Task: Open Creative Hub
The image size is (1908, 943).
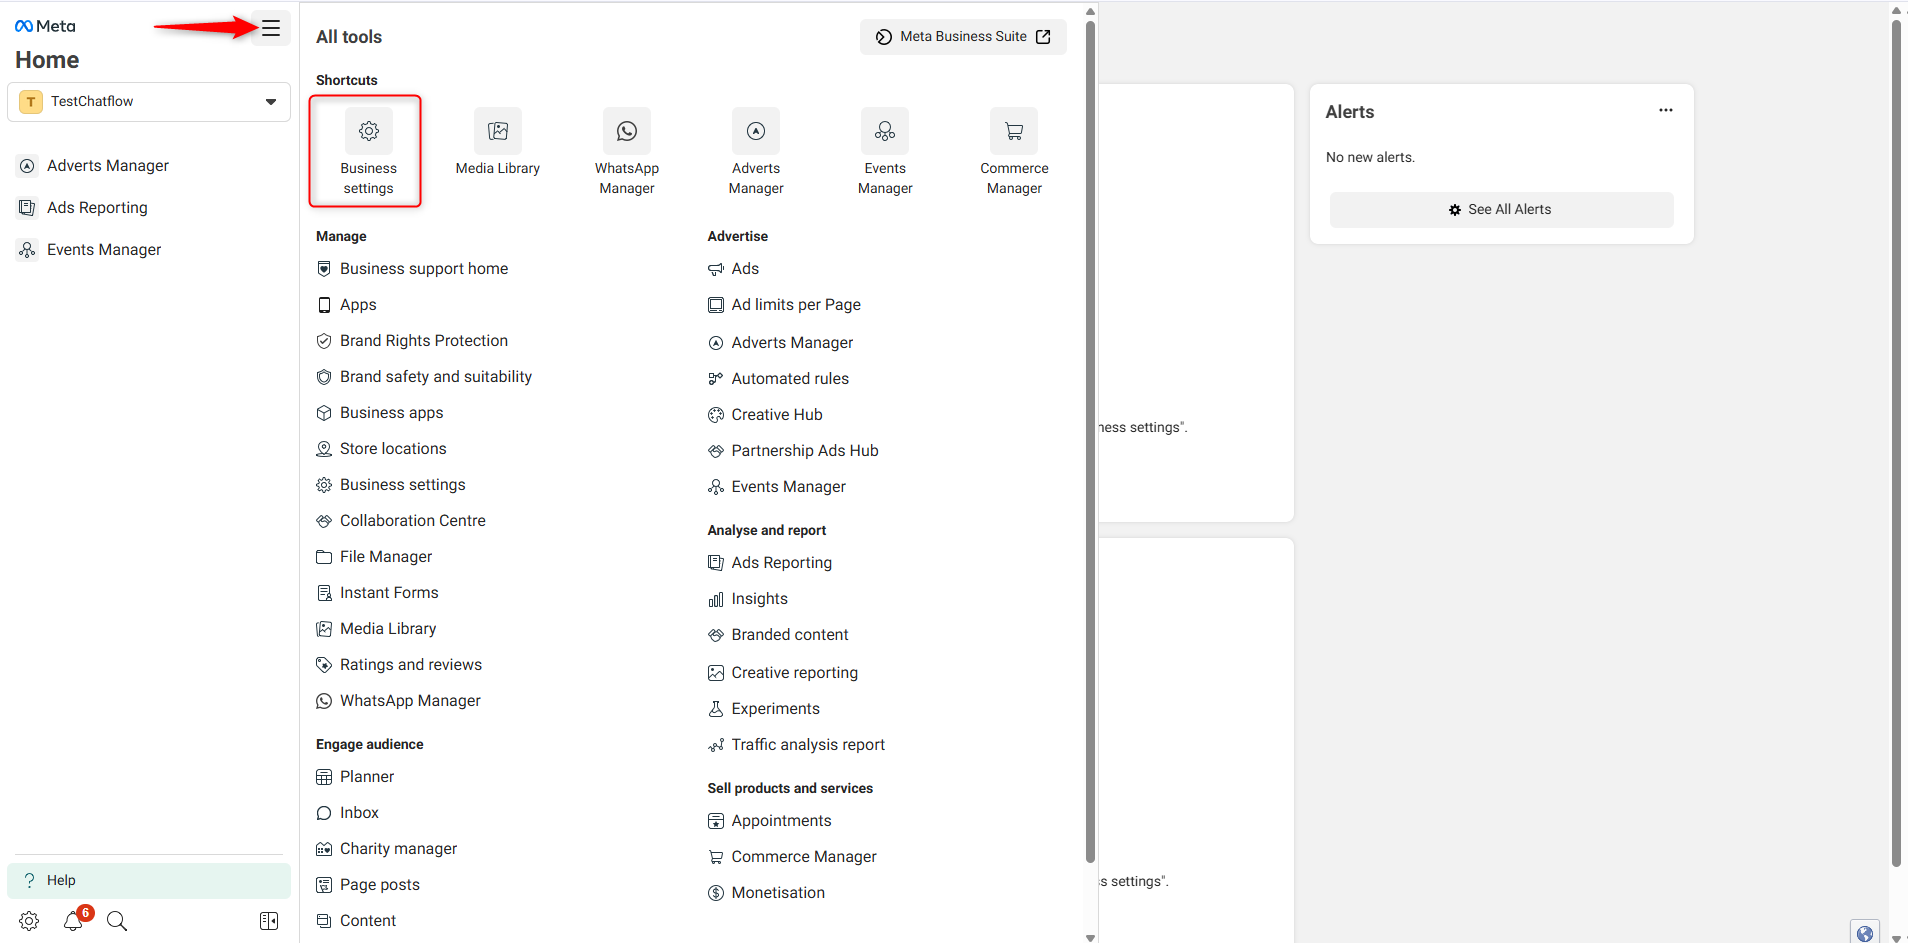Action: [765, 415]
